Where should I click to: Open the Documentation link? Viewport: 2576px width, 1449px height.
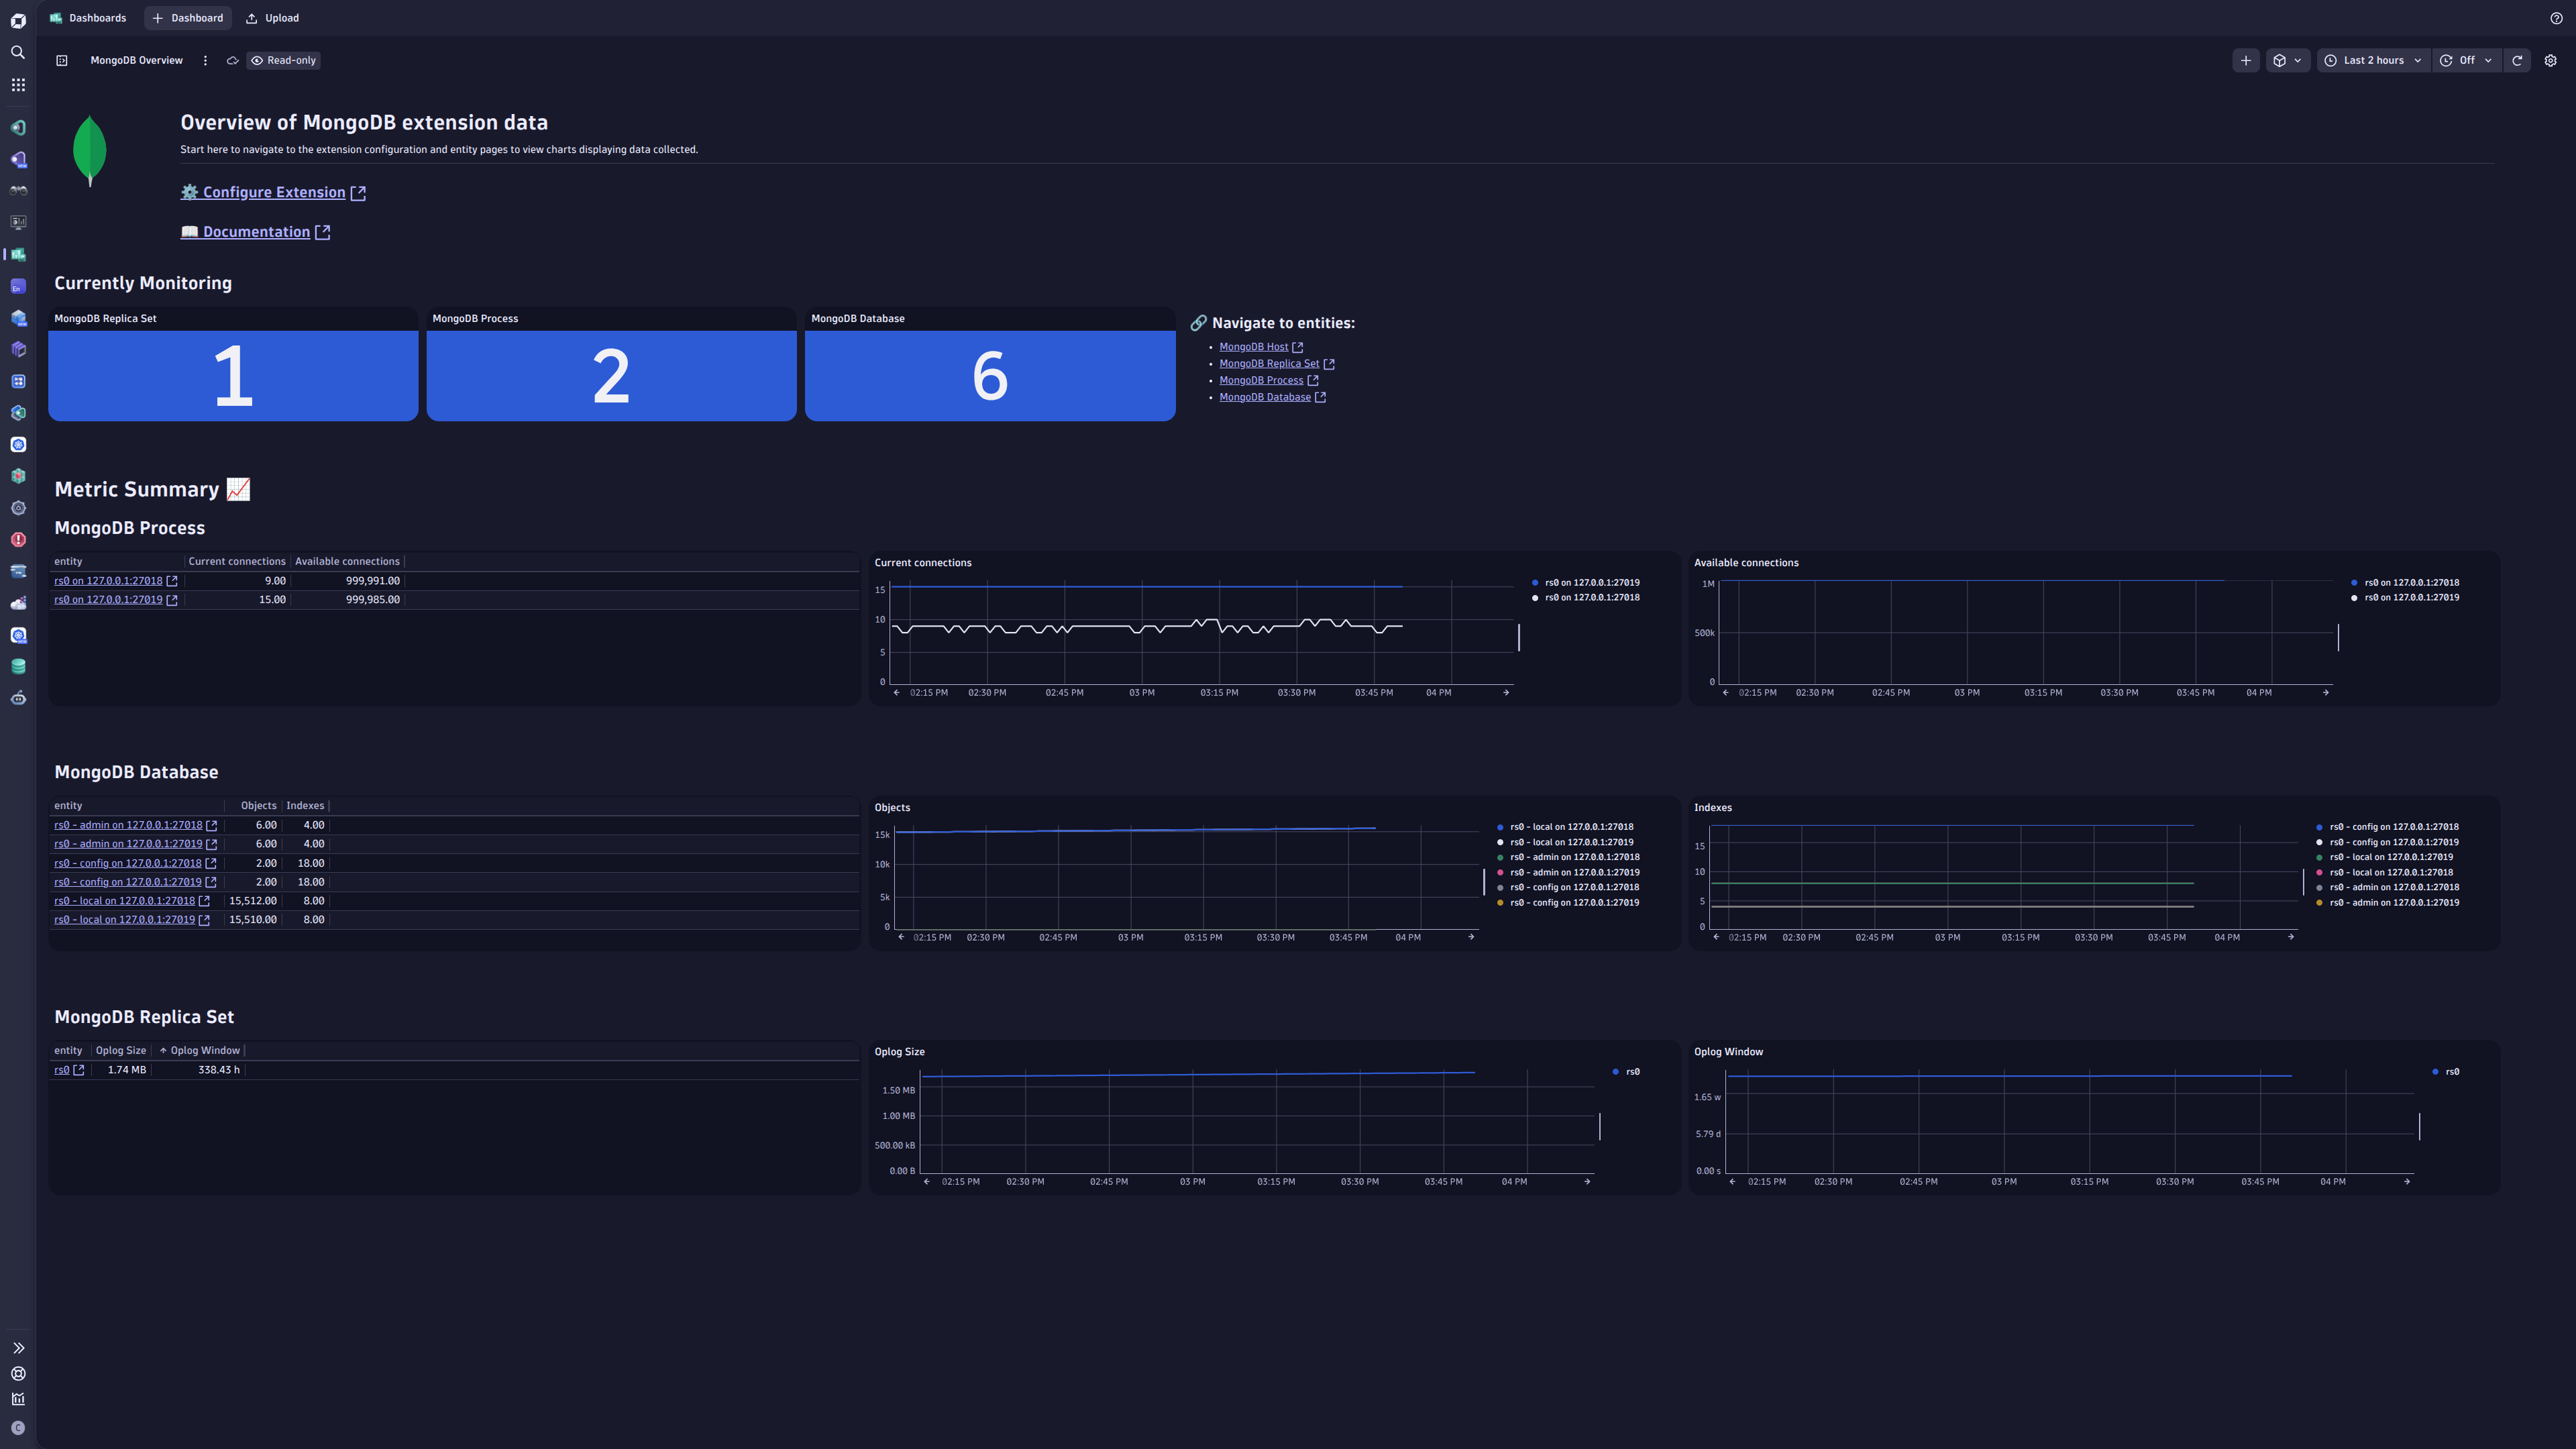(x=255, y=231)
